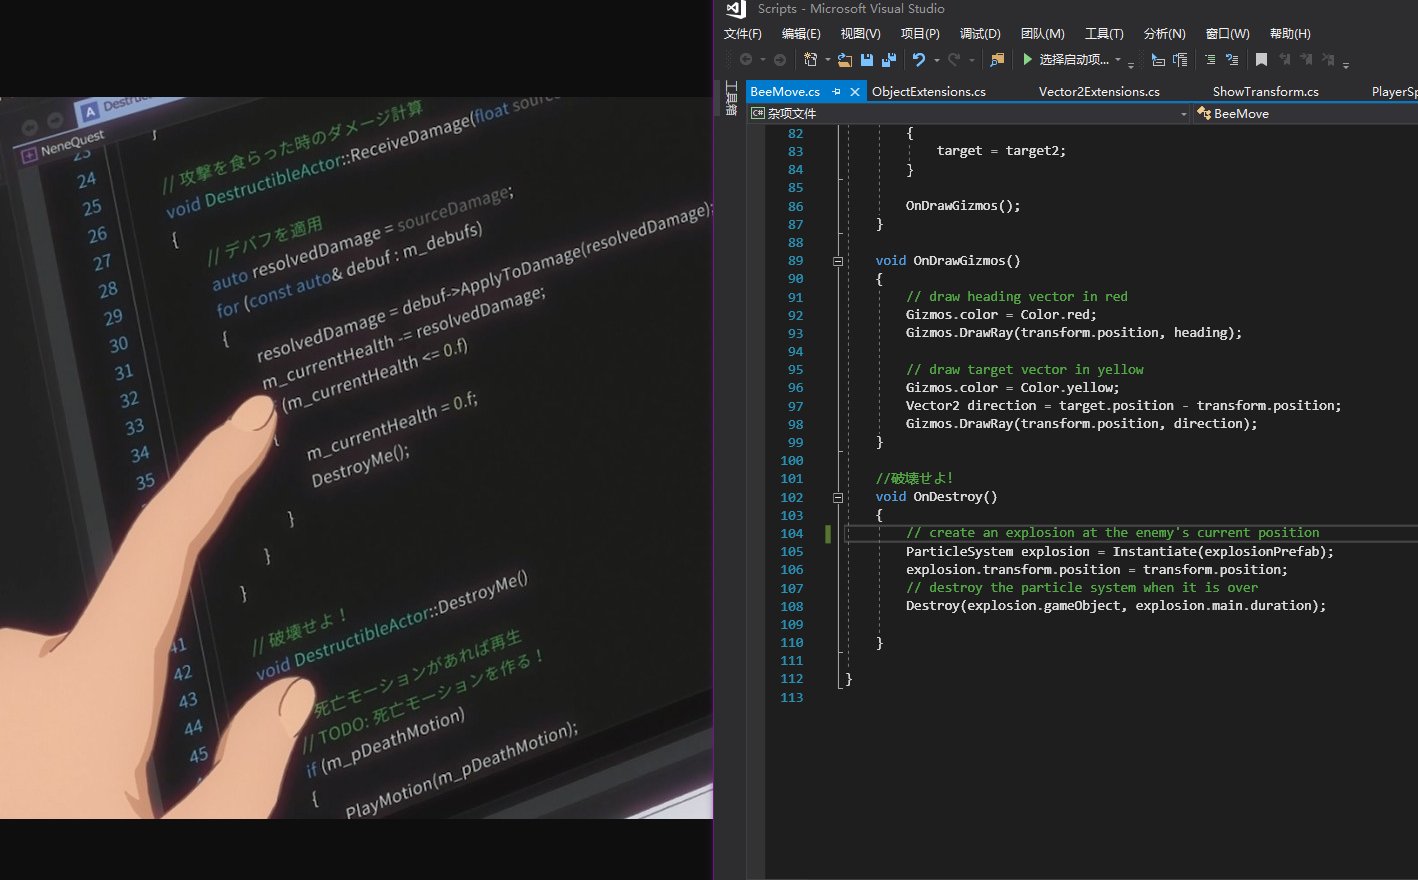
Task: Switch to the ObjectExtensions.cs tab
Action: [928, 92]
